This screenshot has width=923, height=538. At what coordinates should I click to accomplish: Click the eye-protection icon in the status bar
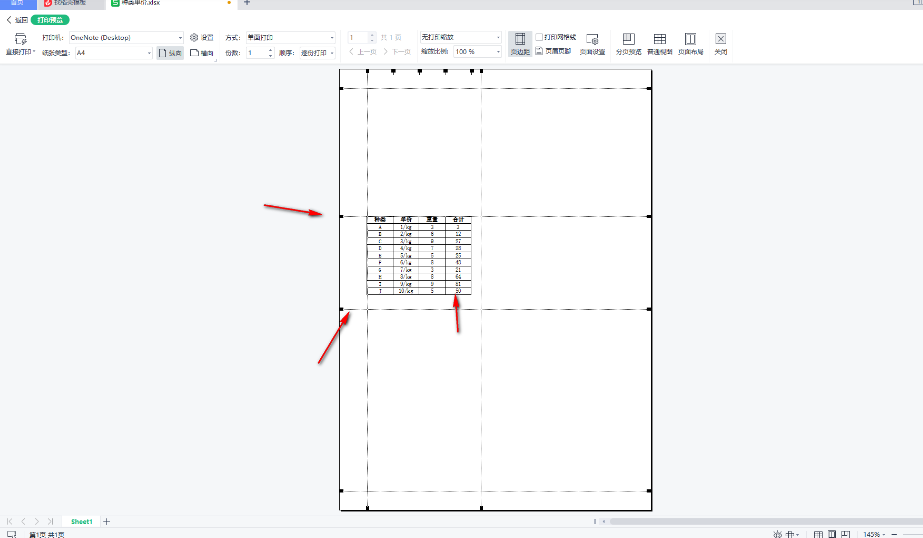(x=778, y=534)
